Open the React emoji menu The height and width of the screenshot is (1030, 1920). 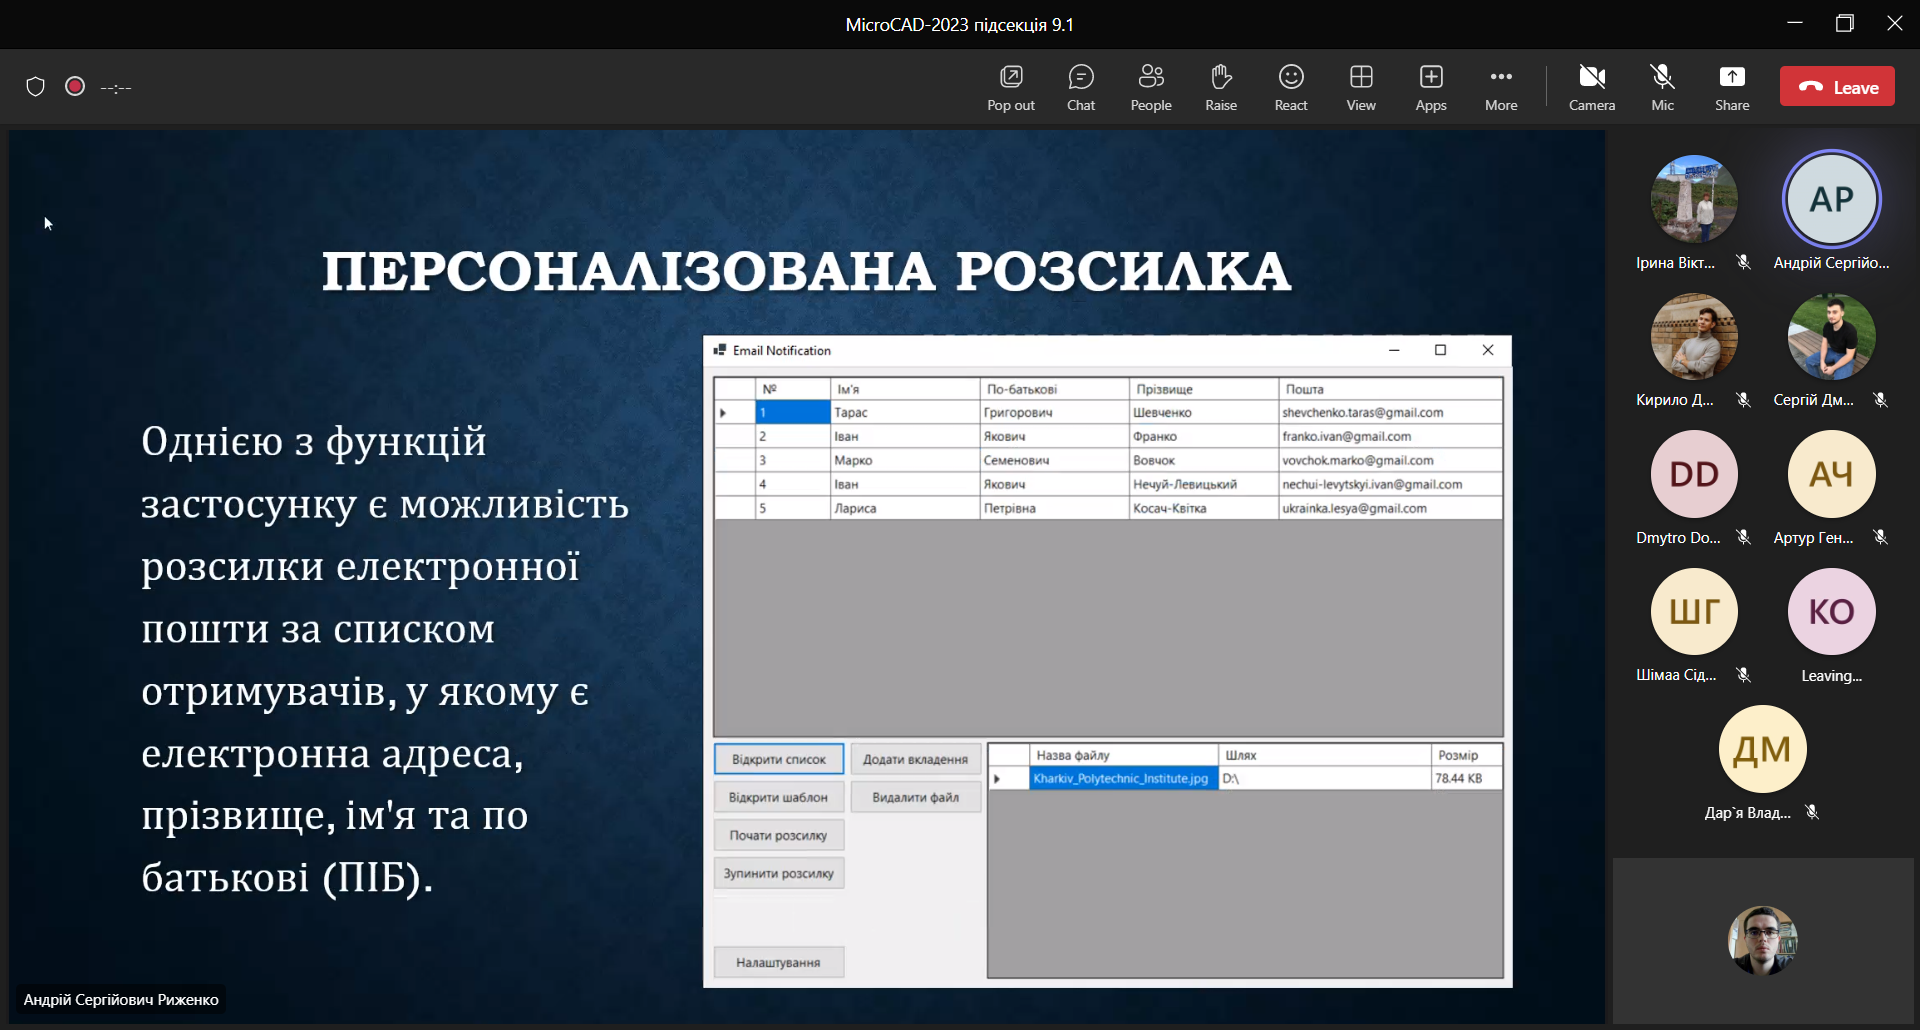click(x=1290, y=87)
